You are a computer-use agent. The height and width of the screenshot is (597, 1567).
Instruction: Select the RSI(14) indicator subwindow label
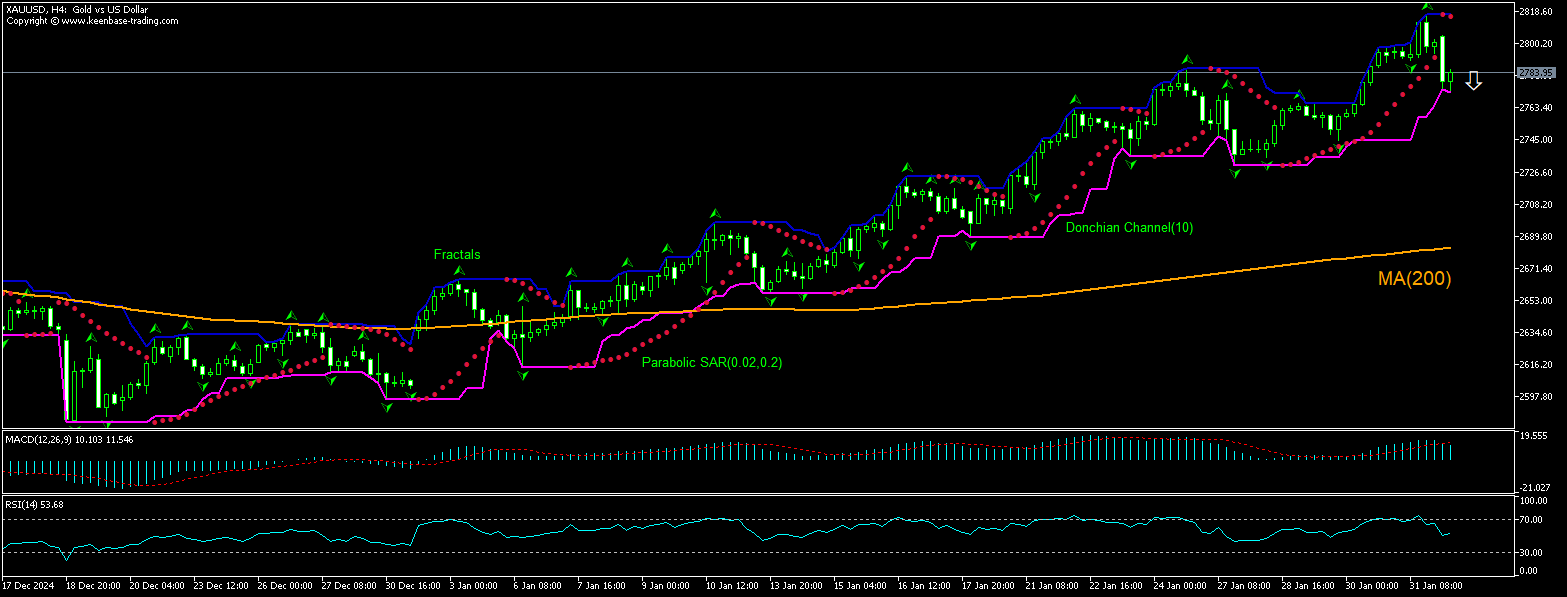tap(28, 504)
